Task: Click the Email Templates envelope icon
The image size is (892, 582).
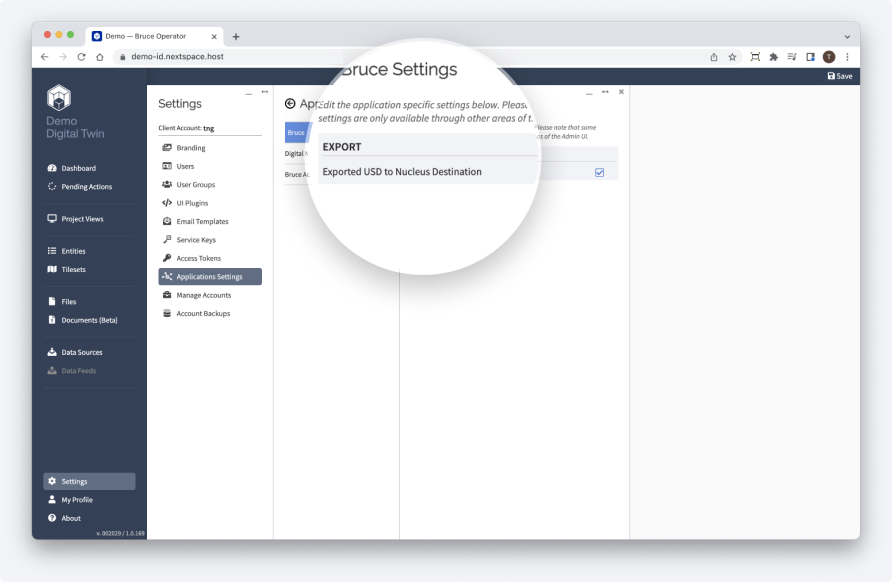Action: click(167, 221)
